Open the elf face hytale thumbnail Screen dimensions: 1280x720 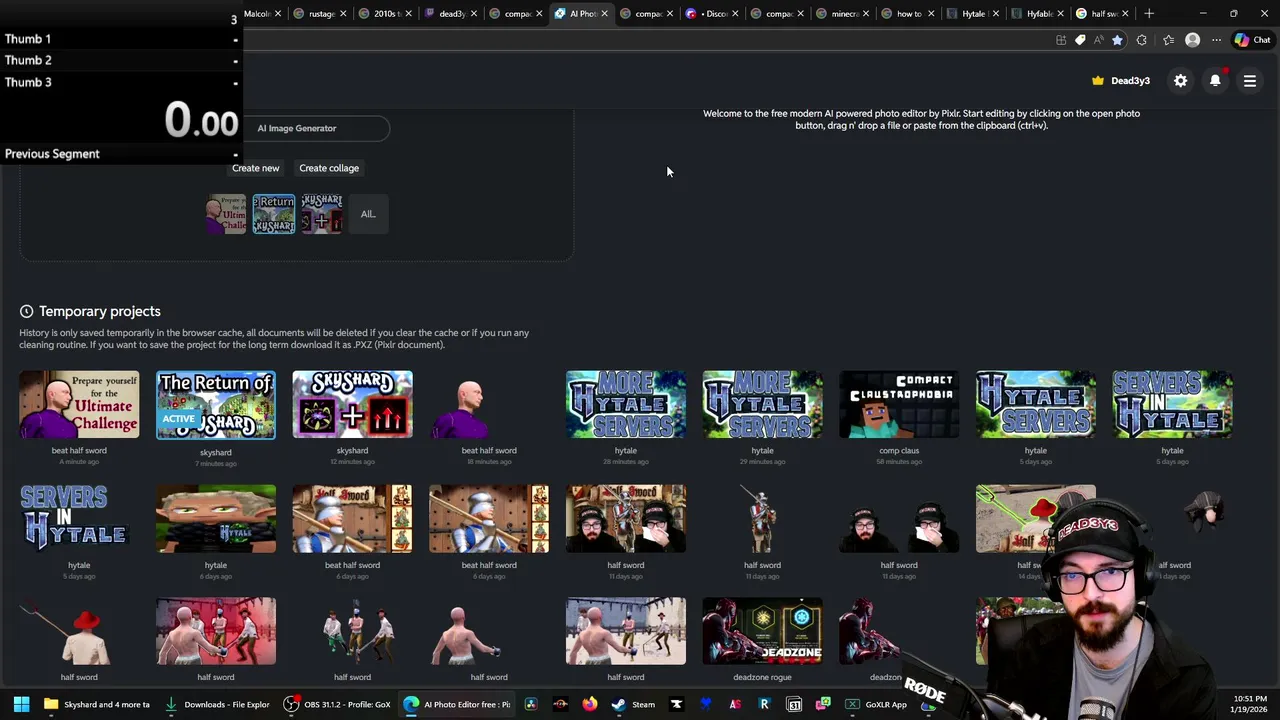[216, 519]
